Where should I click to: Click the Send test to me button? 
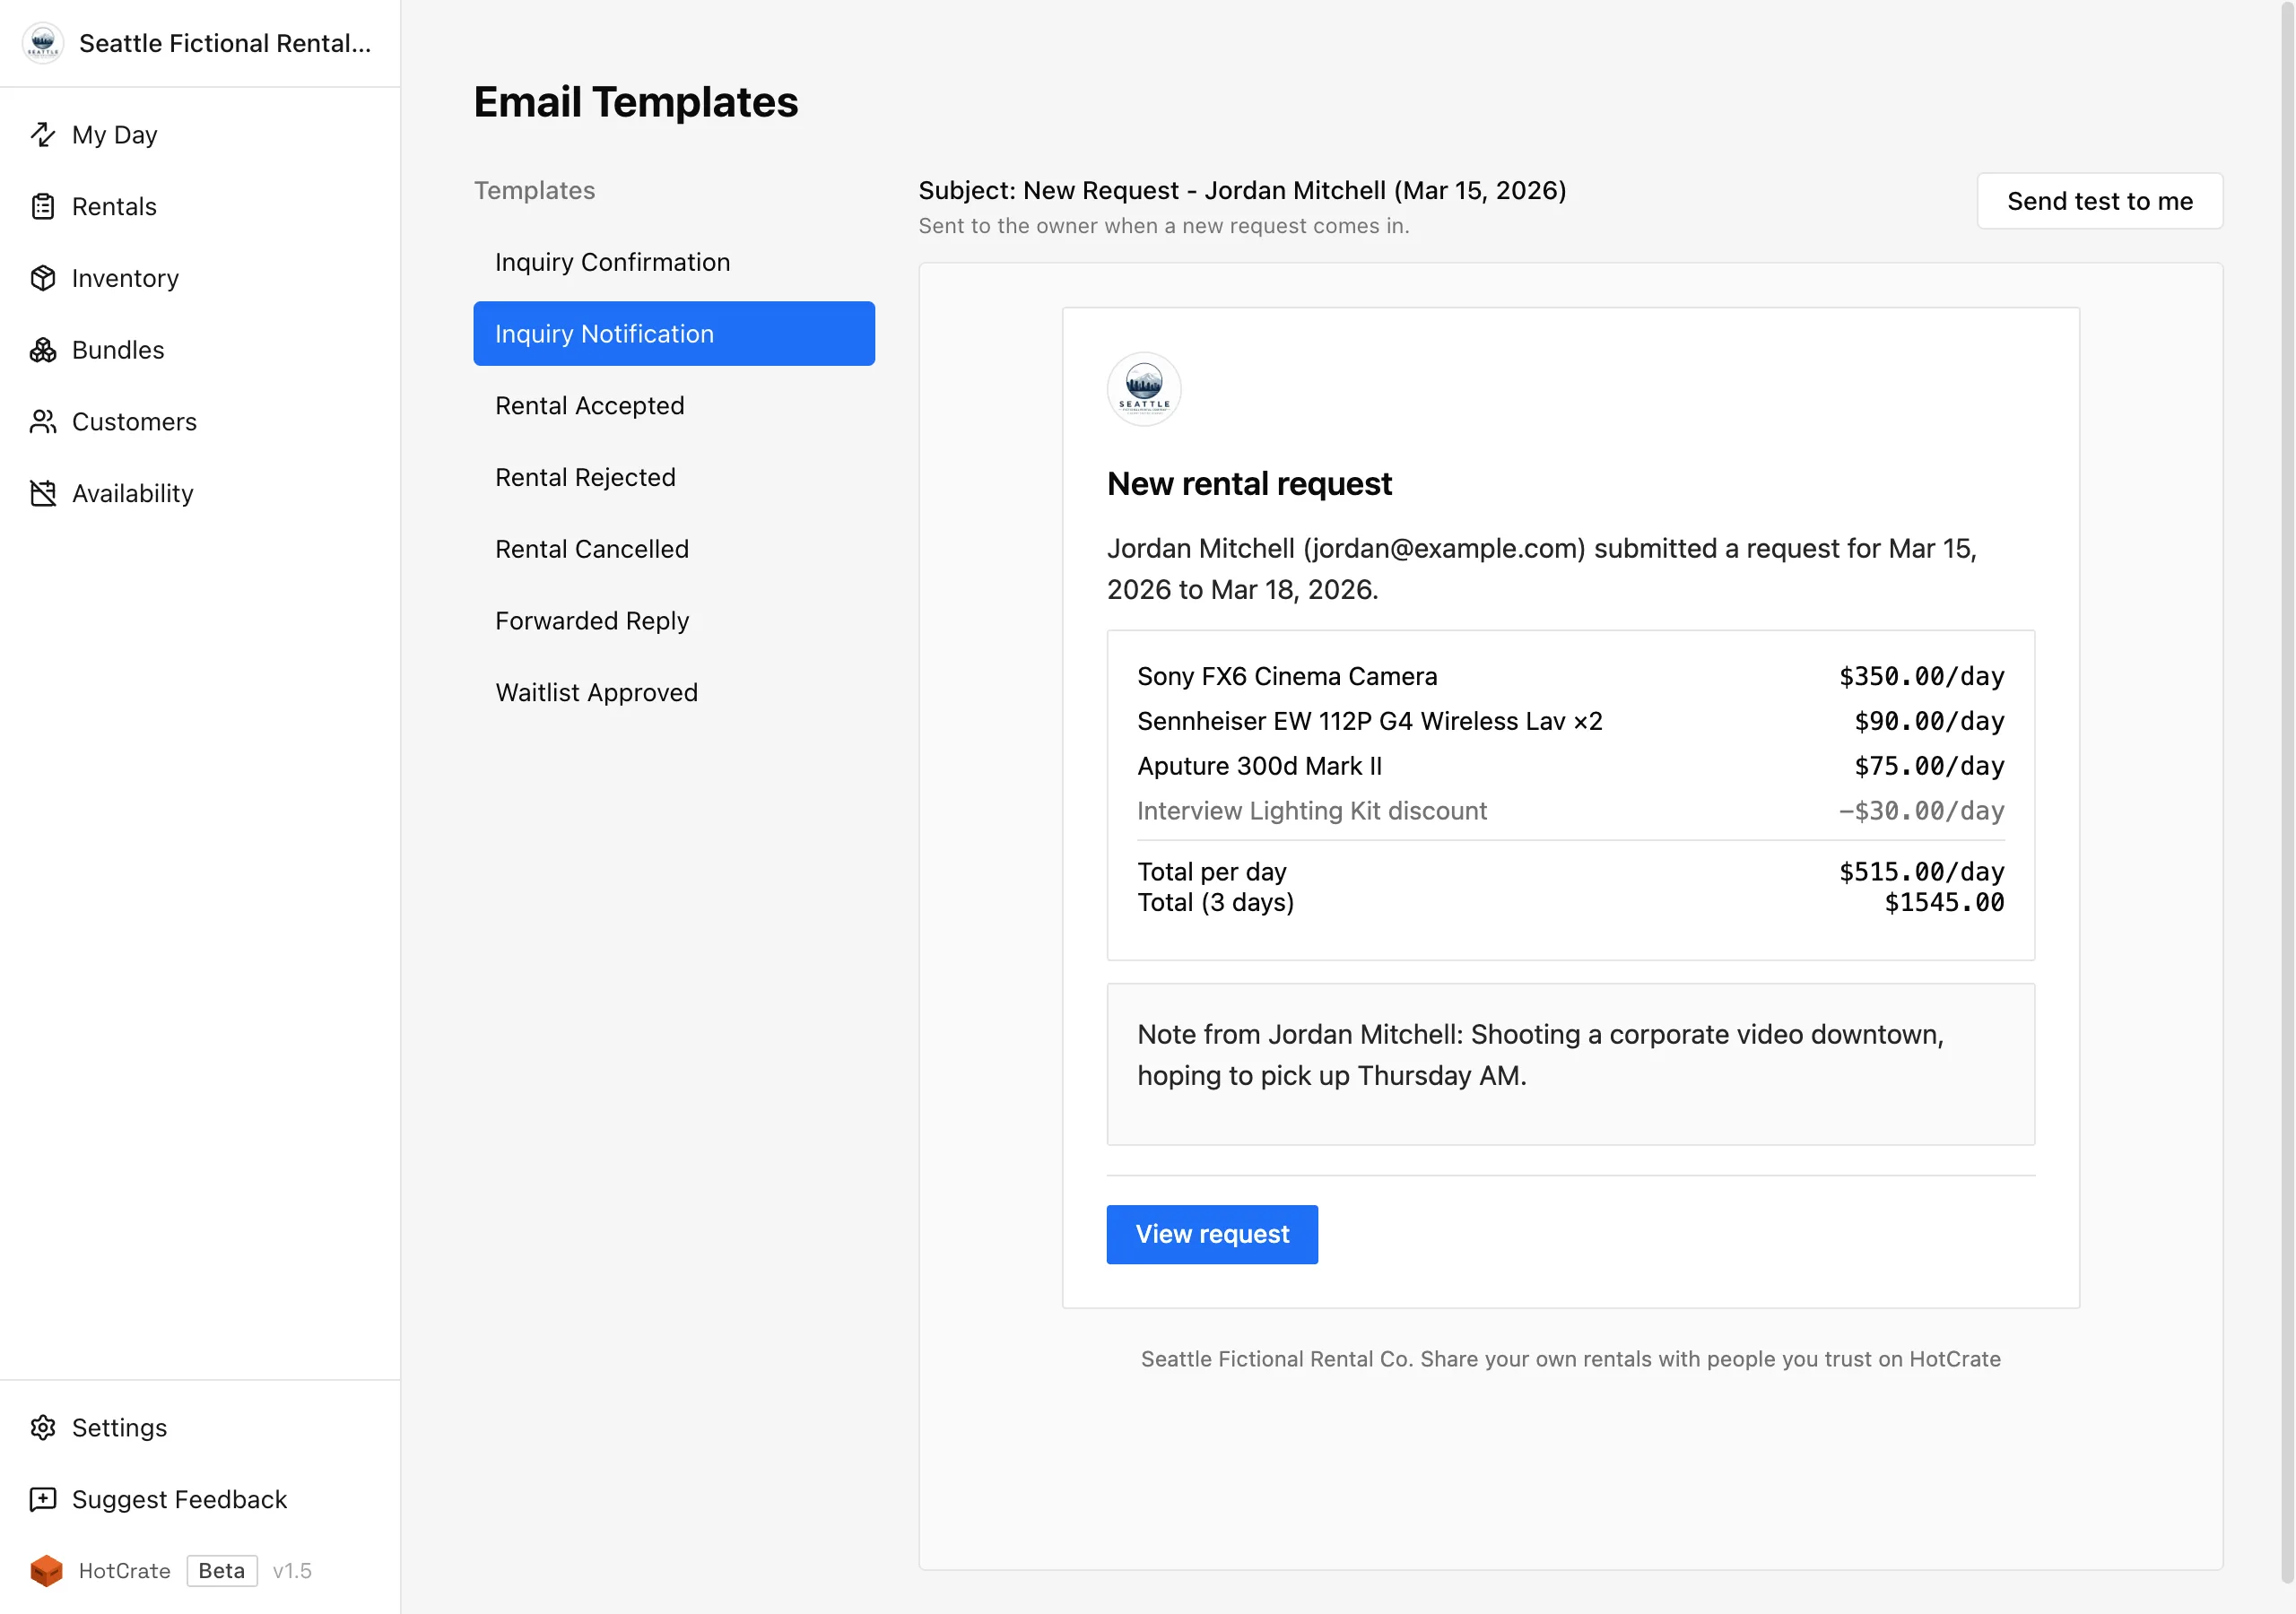coord(2100,201)
